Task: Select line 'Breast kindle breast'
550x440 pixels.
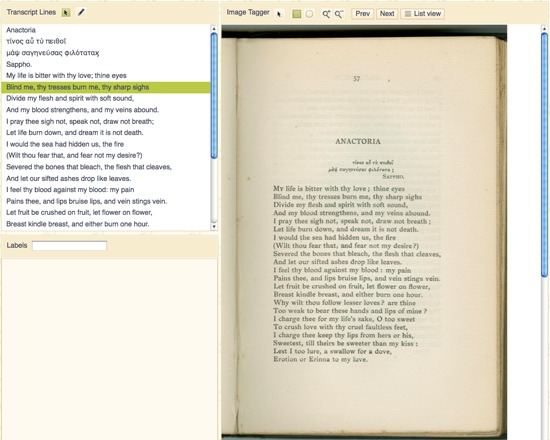Action: click(x=106, y=225)
